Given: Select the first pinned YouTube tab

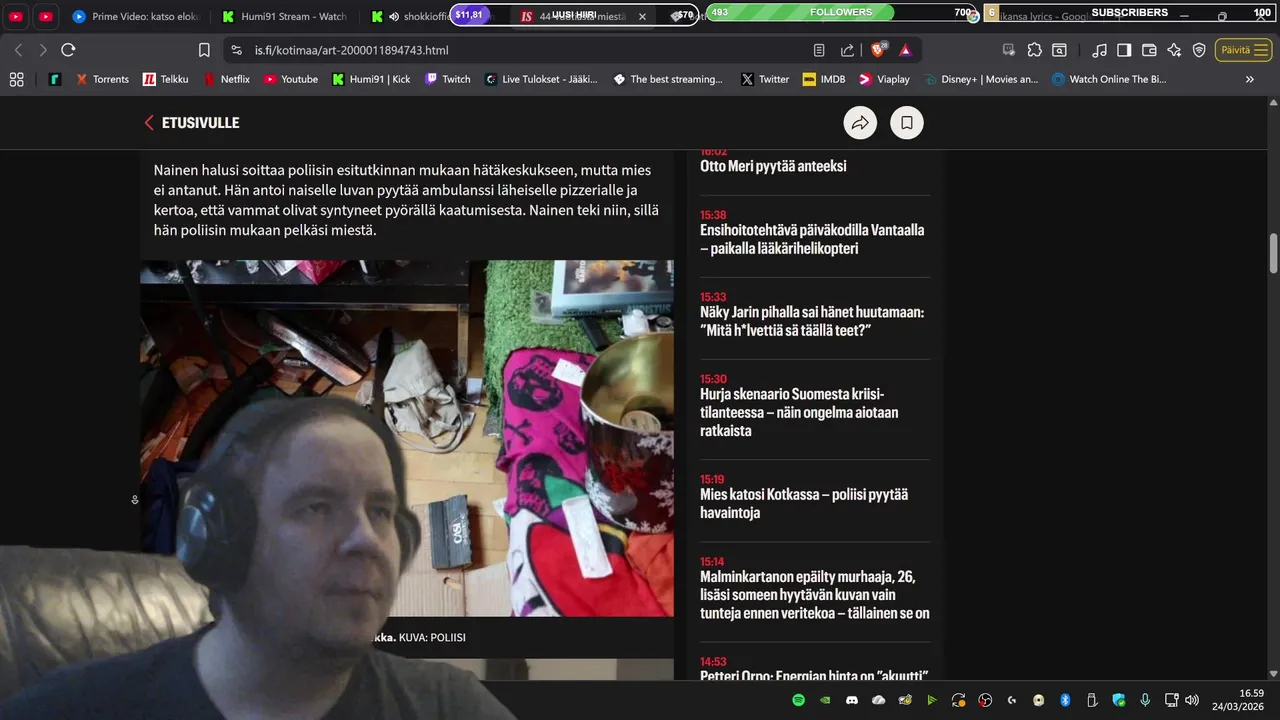Looking at the screenshot, I should point(16,17).
